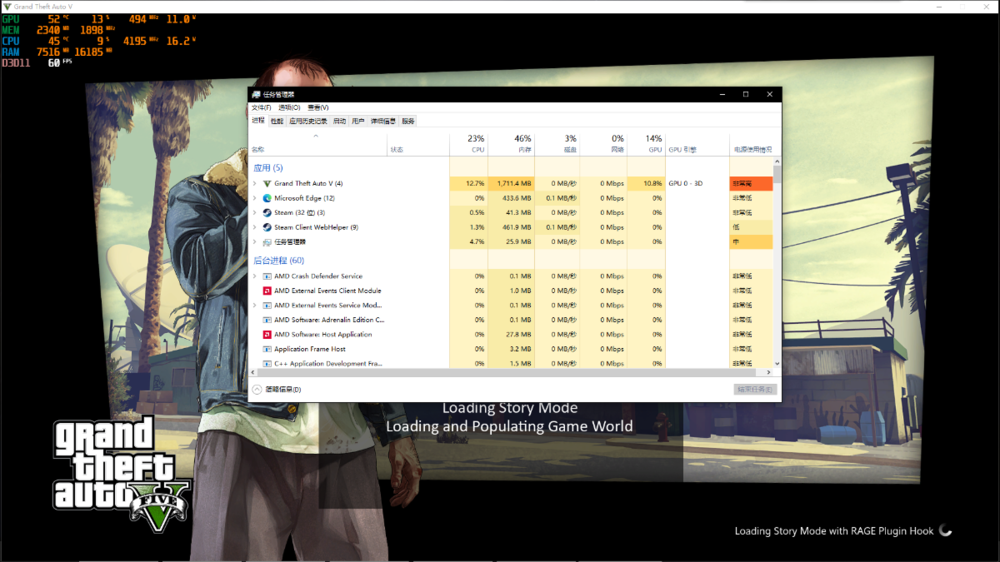Screen dimensions: 1000x562
Task: Click the Steam (32 位) process icon
Action: 267,213
